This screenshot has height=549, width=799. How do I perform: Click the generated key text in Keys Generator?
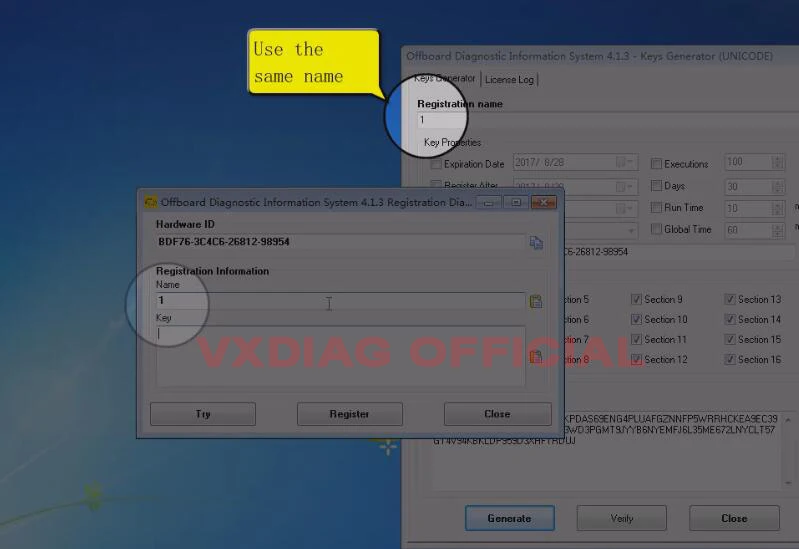[x=605, y=430]
